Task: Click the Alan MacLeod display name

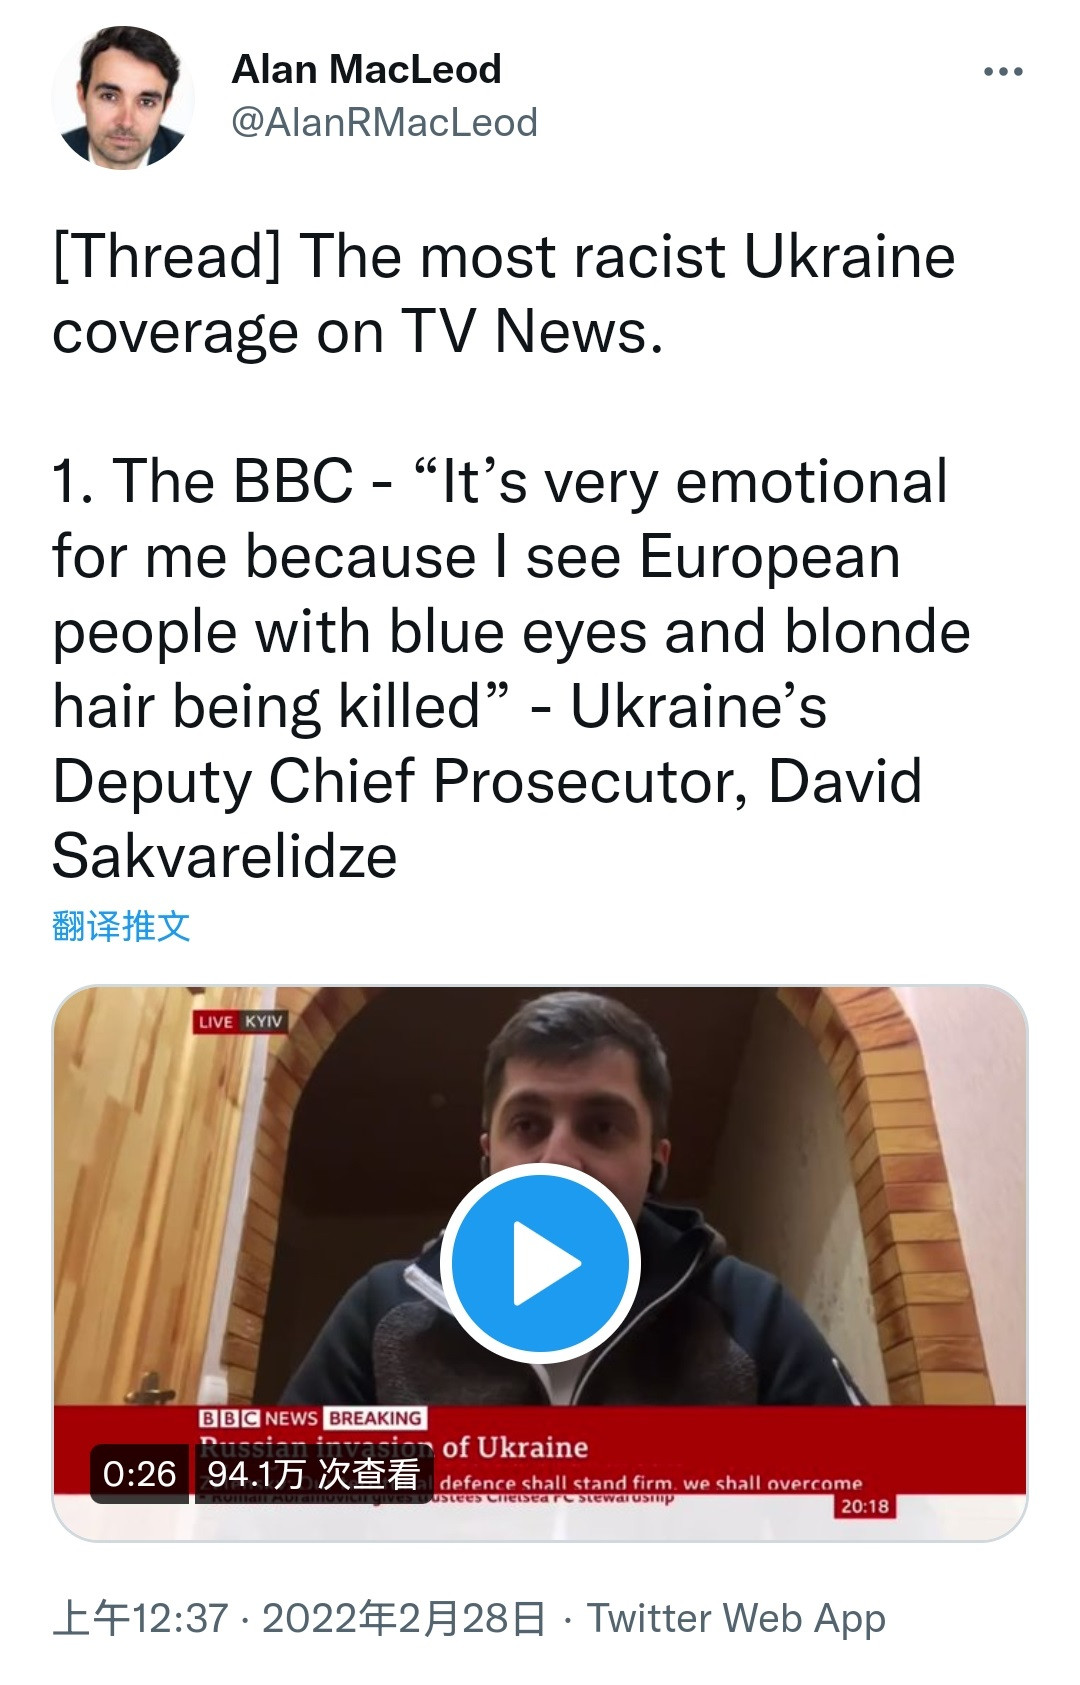Action: click(x=366, y=69)
